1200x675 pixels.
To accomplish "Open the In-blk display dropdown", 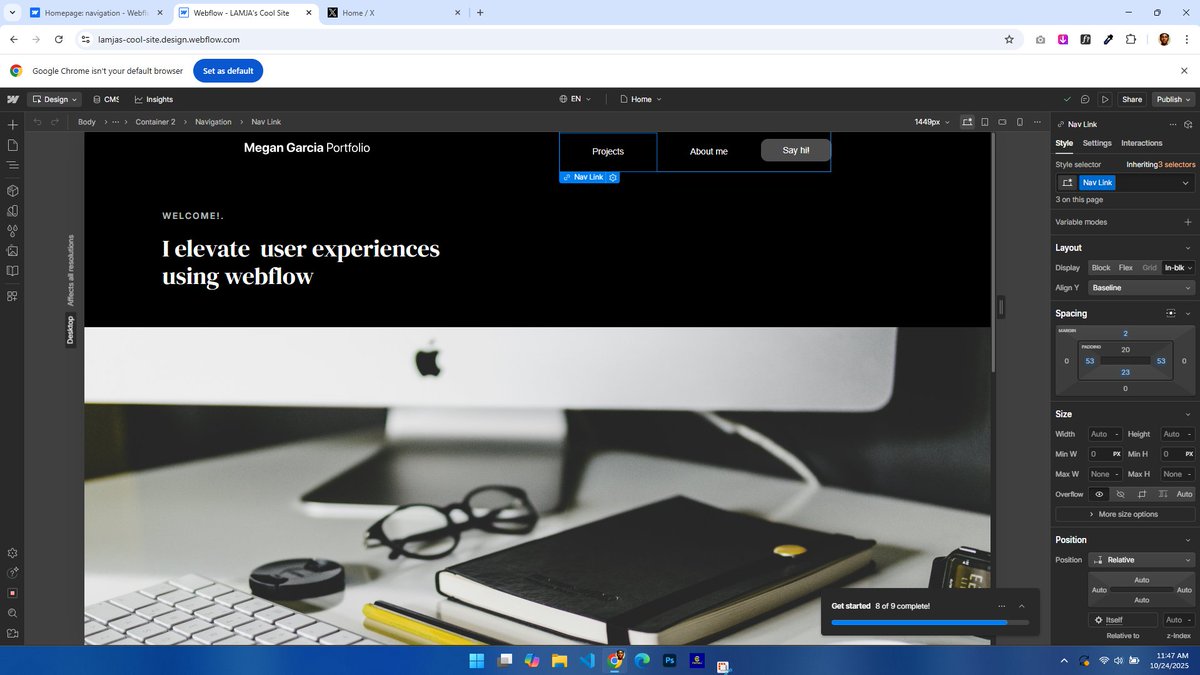I will click(x=1178, y=267).
